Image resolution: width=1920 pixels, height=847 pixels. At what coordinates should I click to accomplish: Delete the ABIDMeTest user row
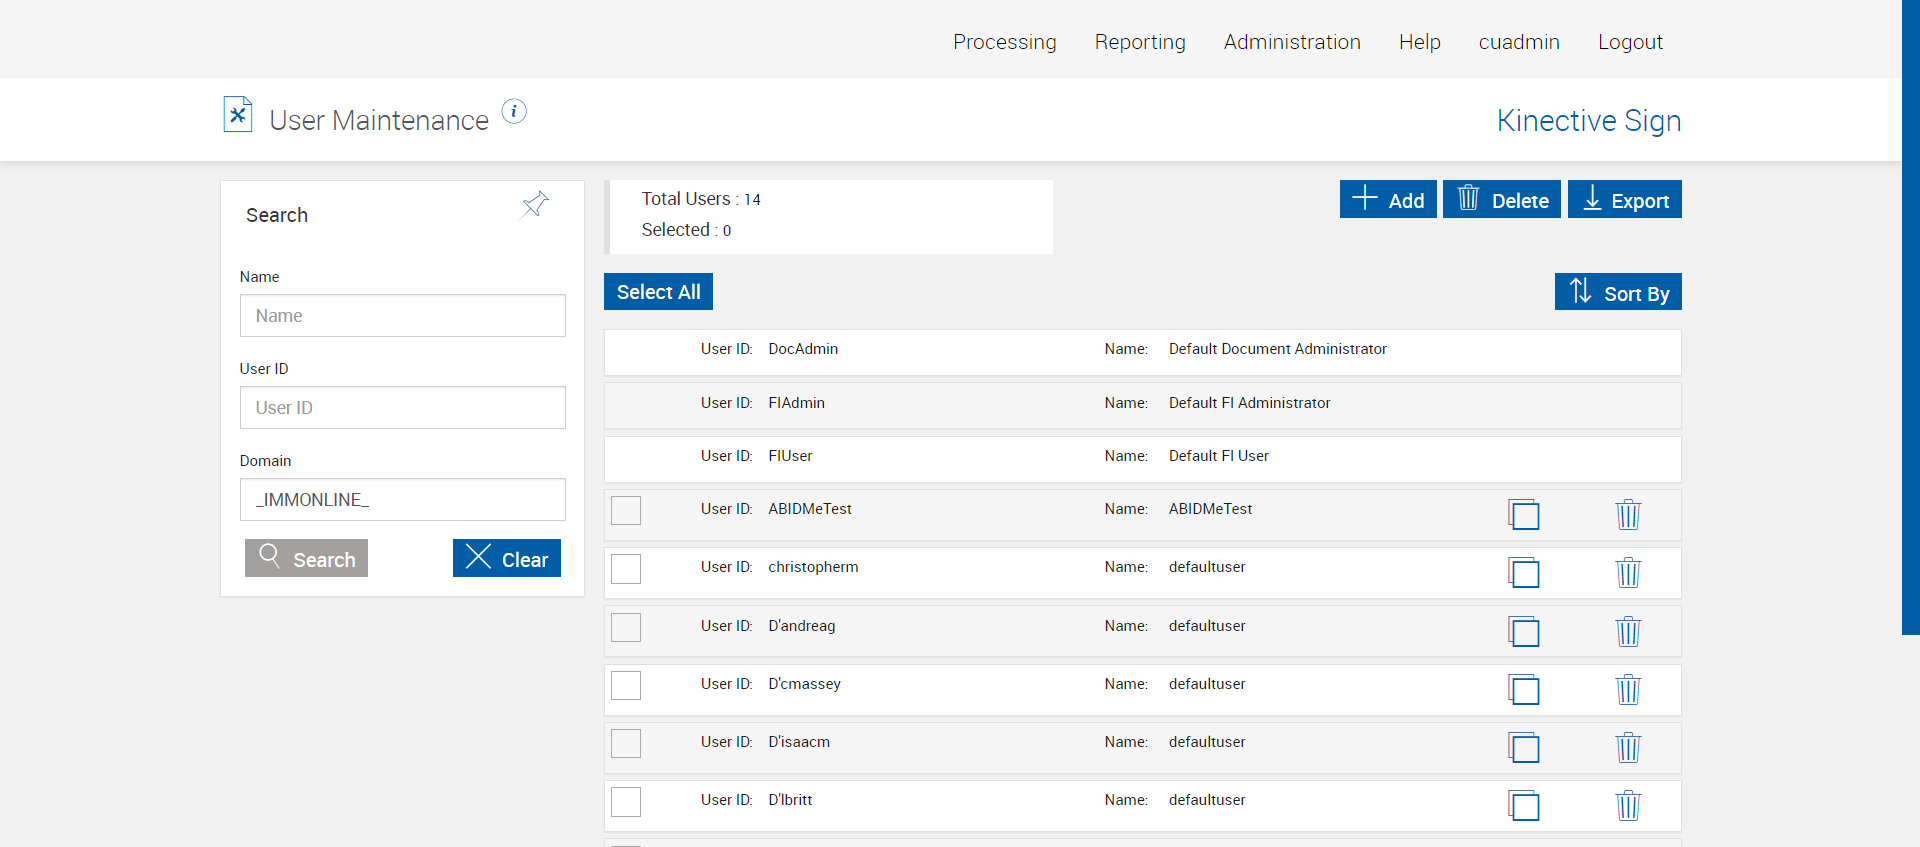pos(1628,515)
